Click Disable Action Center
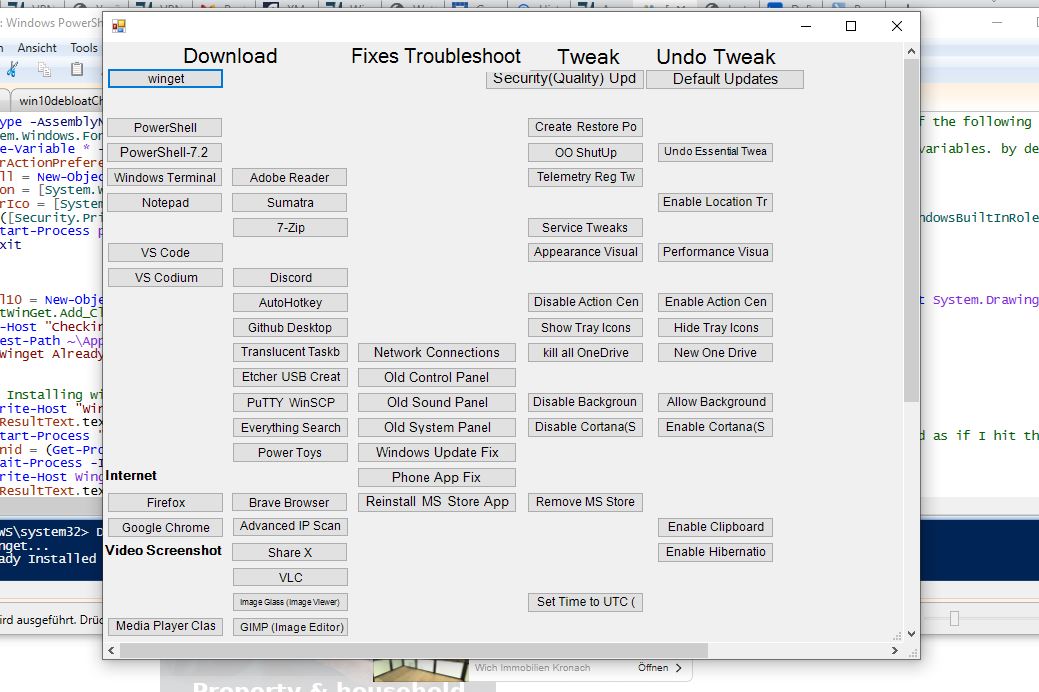This screenshot has width=1039, height=692. click(585, 302)
